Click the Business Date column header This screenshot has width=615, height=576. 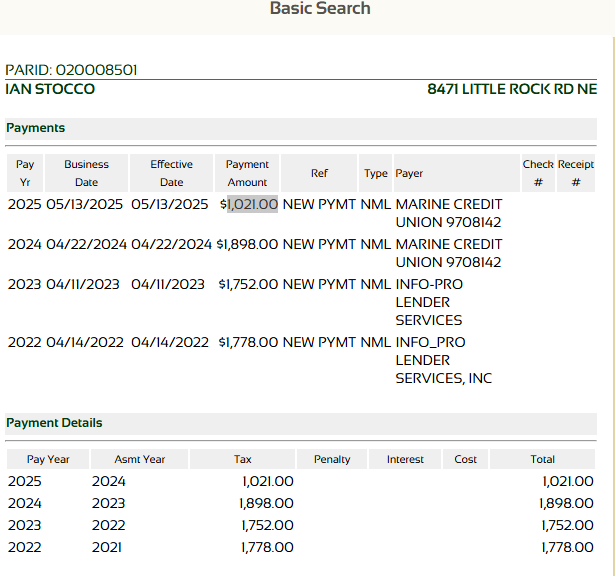(x=86, y=173)
